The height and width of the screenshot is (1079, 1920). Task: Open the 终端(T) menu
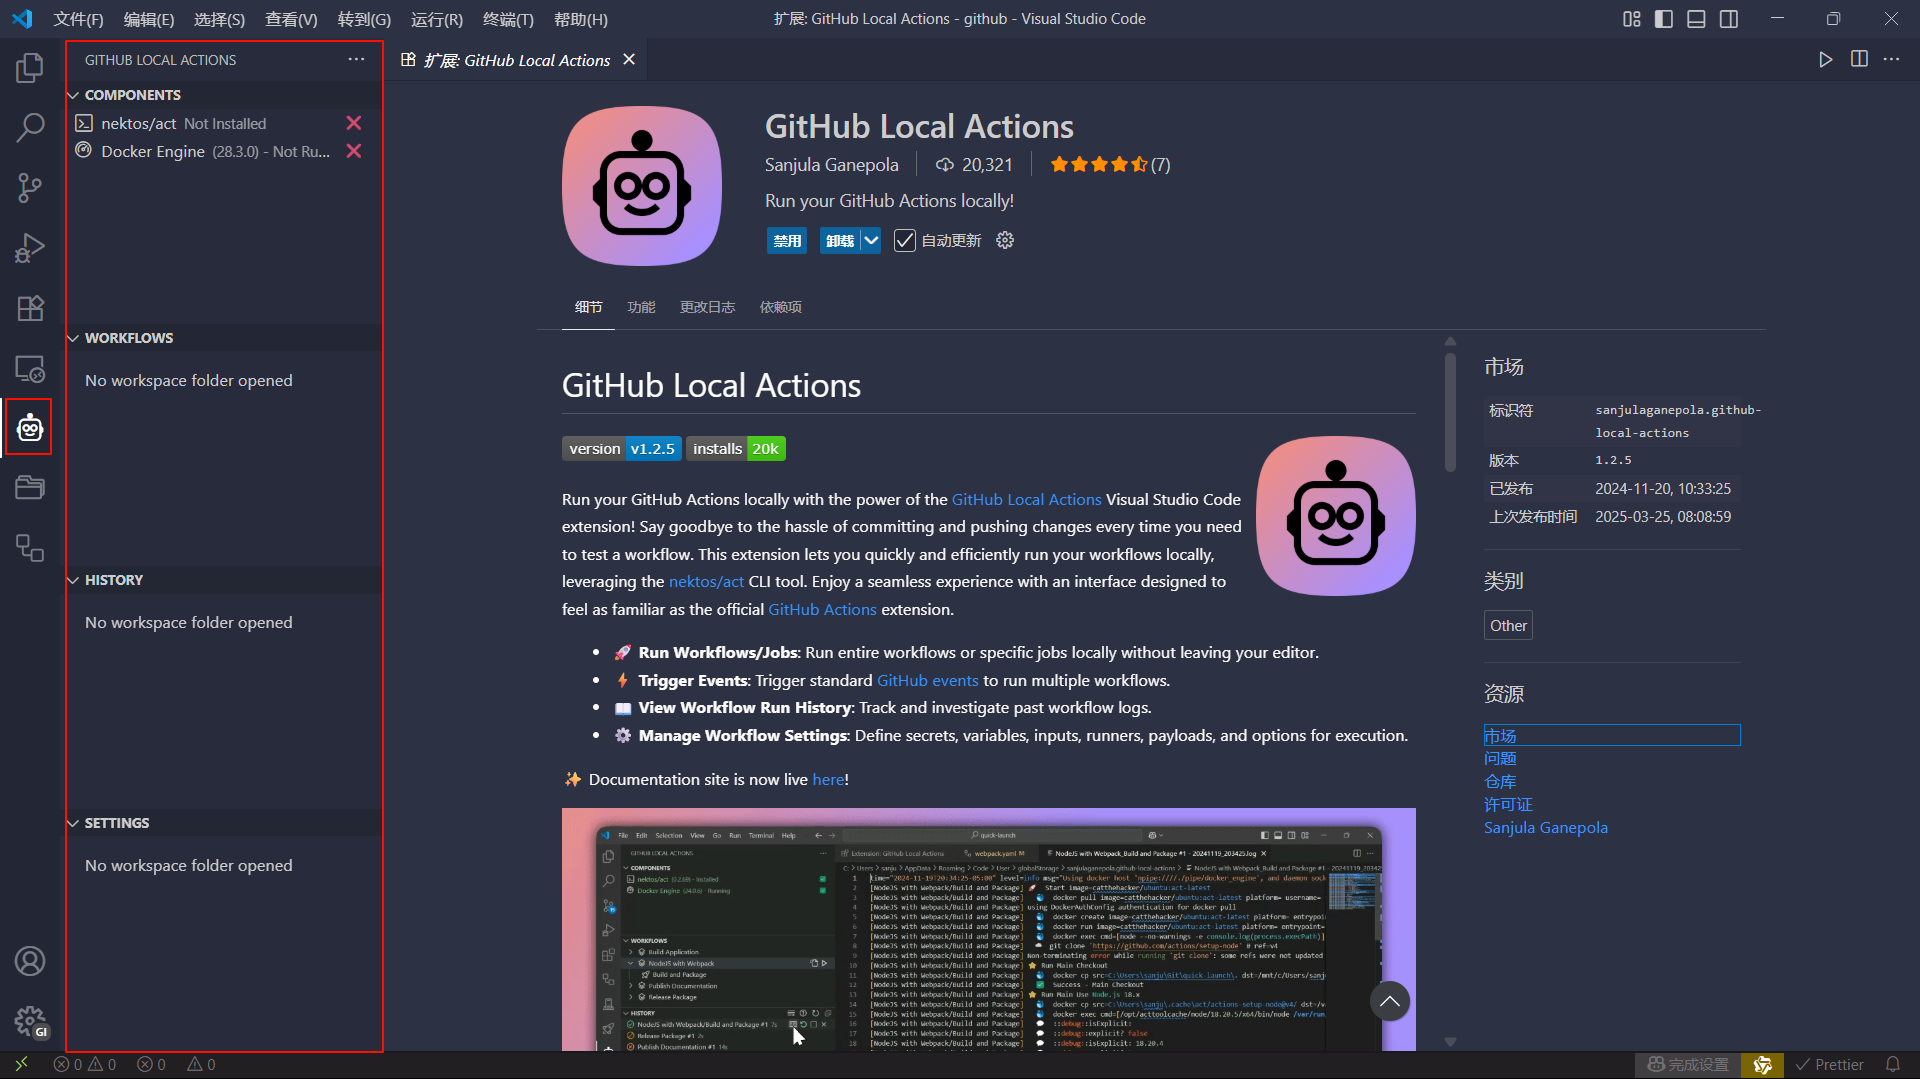pos(507,19)
